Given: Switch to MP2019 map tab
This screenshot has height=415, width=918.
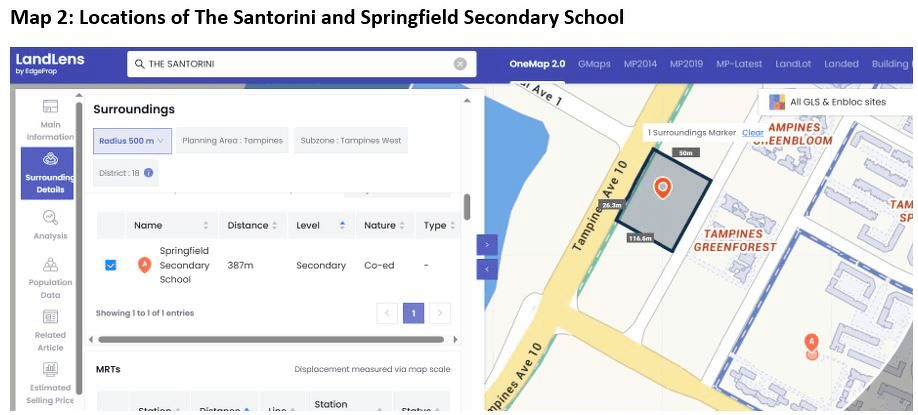Looking at the screenshot, I should point(686,64).
